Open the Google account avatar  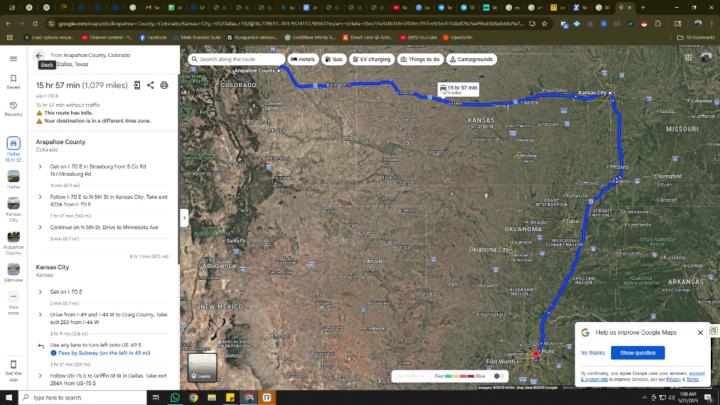click(706, 57)
